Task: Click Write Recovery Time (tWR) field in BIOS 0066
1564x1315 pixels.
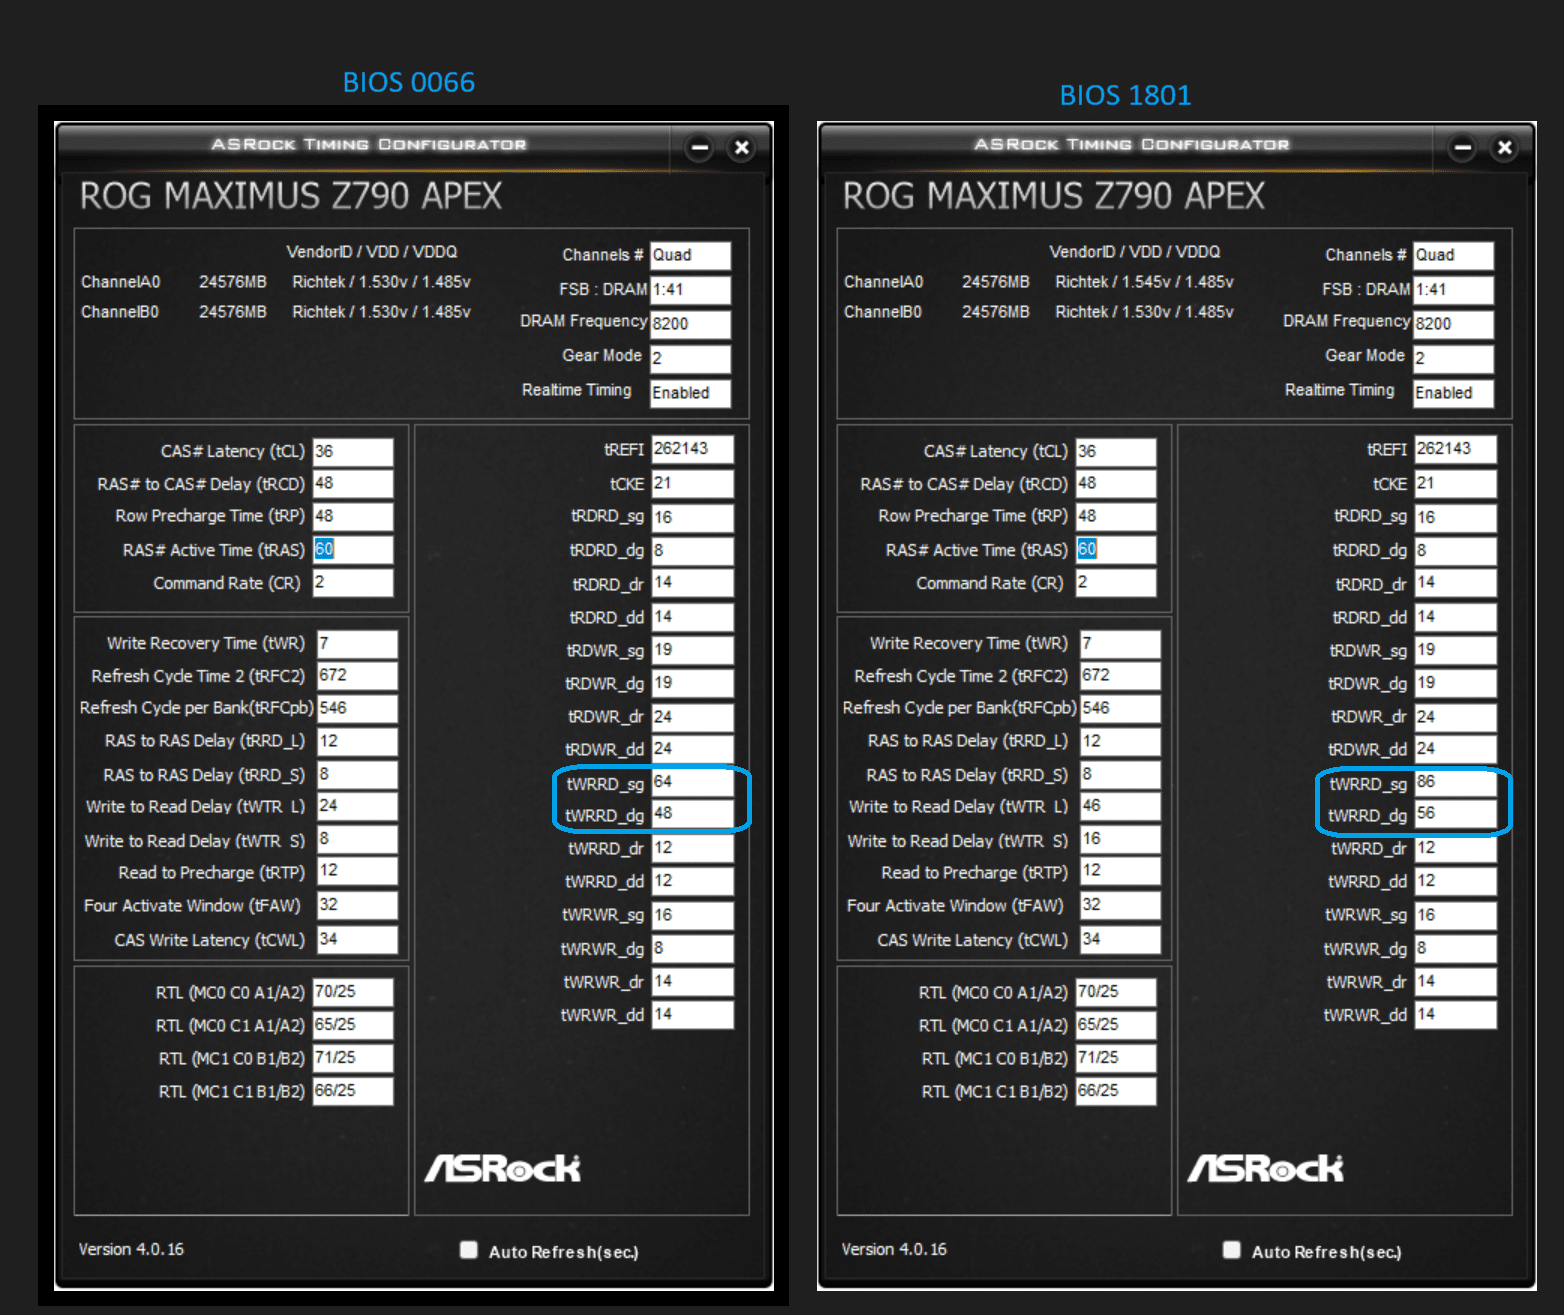Action: [357, 644]
